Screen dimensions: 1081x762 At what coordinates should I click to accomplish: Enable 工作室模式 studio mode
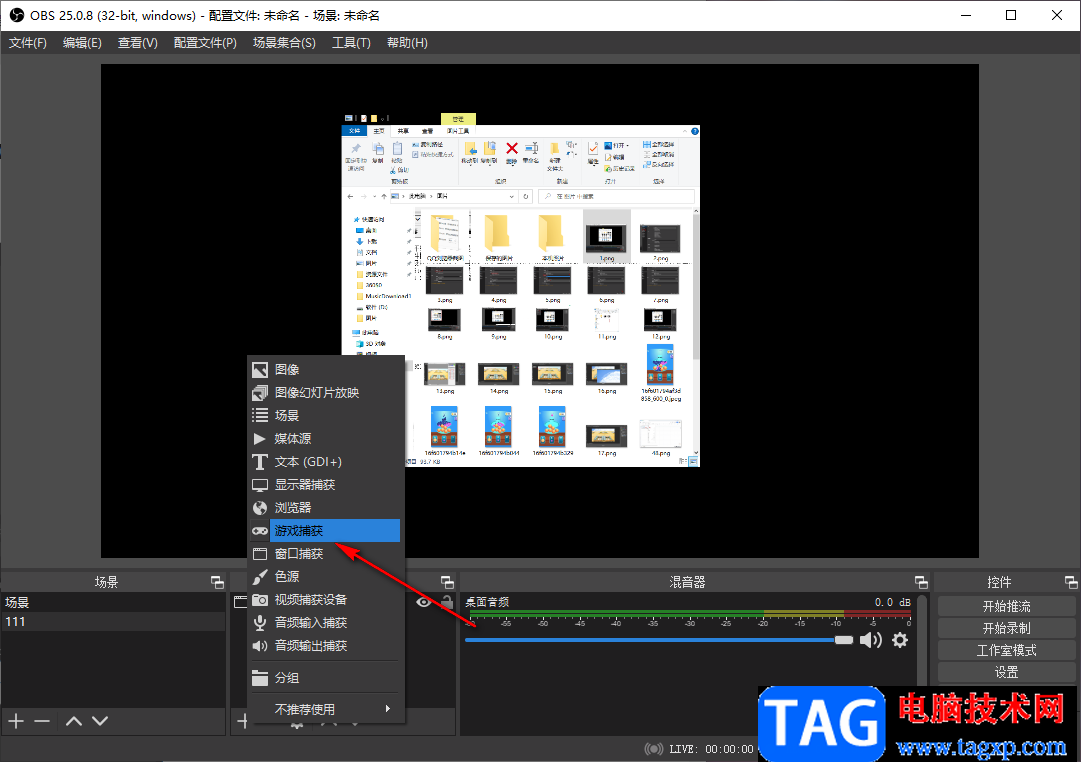pos(1006,650)
